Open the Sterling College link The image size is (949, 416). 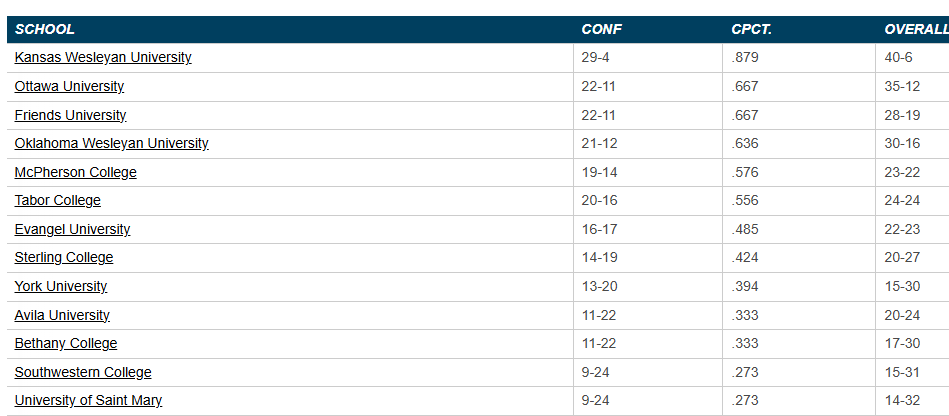64,258
